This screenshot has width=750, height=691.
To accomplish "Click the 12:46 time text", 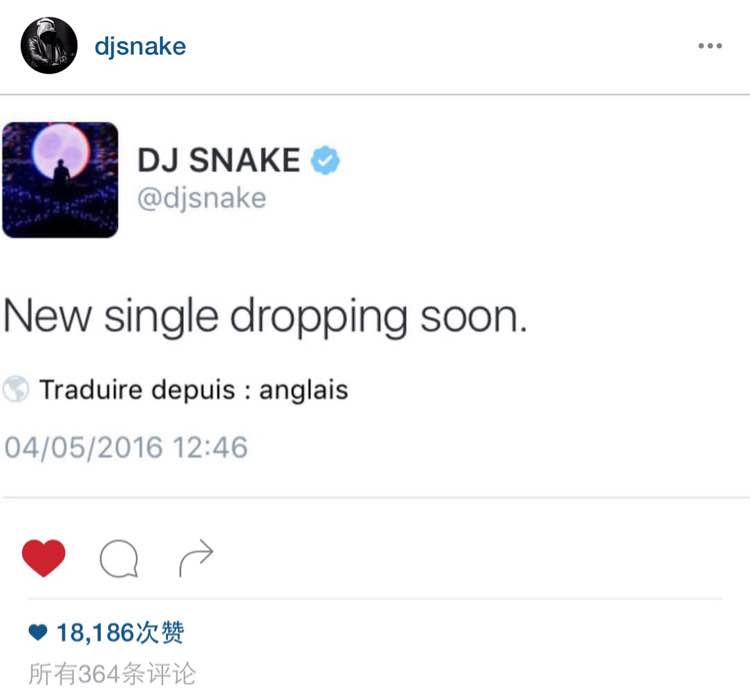I will [x=210, y=448].
